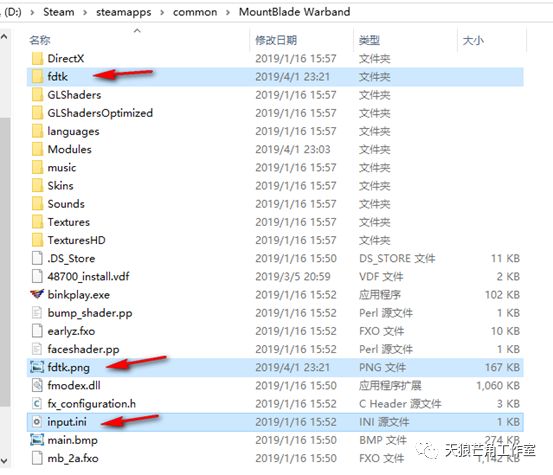Click the 10 KB size cell
Viewport: 553px width, 475px height.
point(505,331)
